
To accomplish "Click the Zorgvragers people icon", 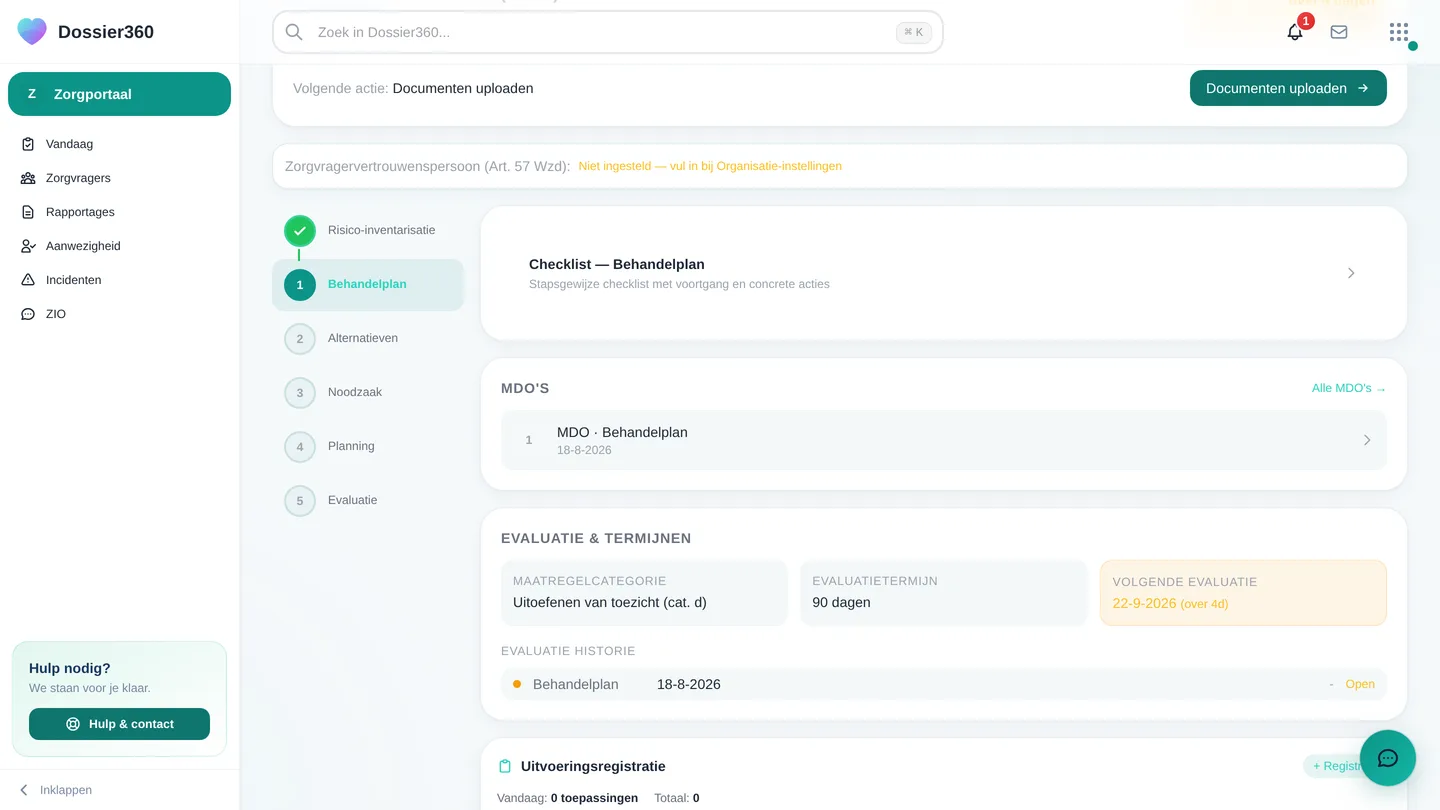I will pos(28,178).
